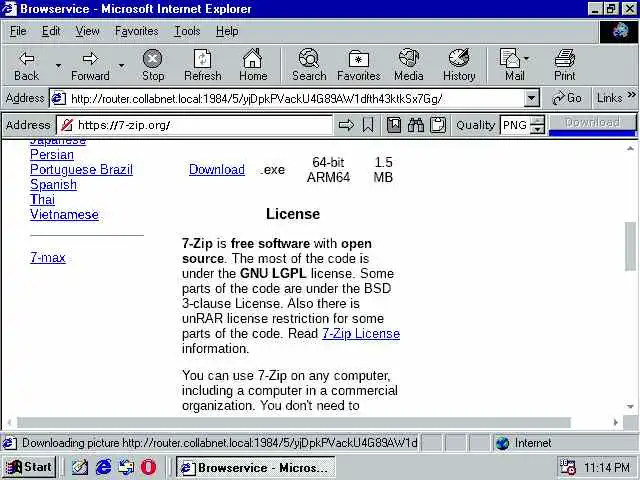Click the horizontal scrollbar left arrow
Viewport: 640px width, 480px height.
(9, 422)
